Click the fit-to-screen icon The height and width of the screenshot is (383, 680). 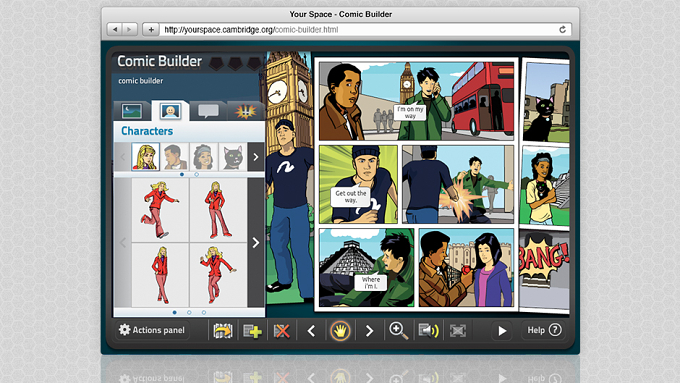pyautogui.click(x=458, y=331)
